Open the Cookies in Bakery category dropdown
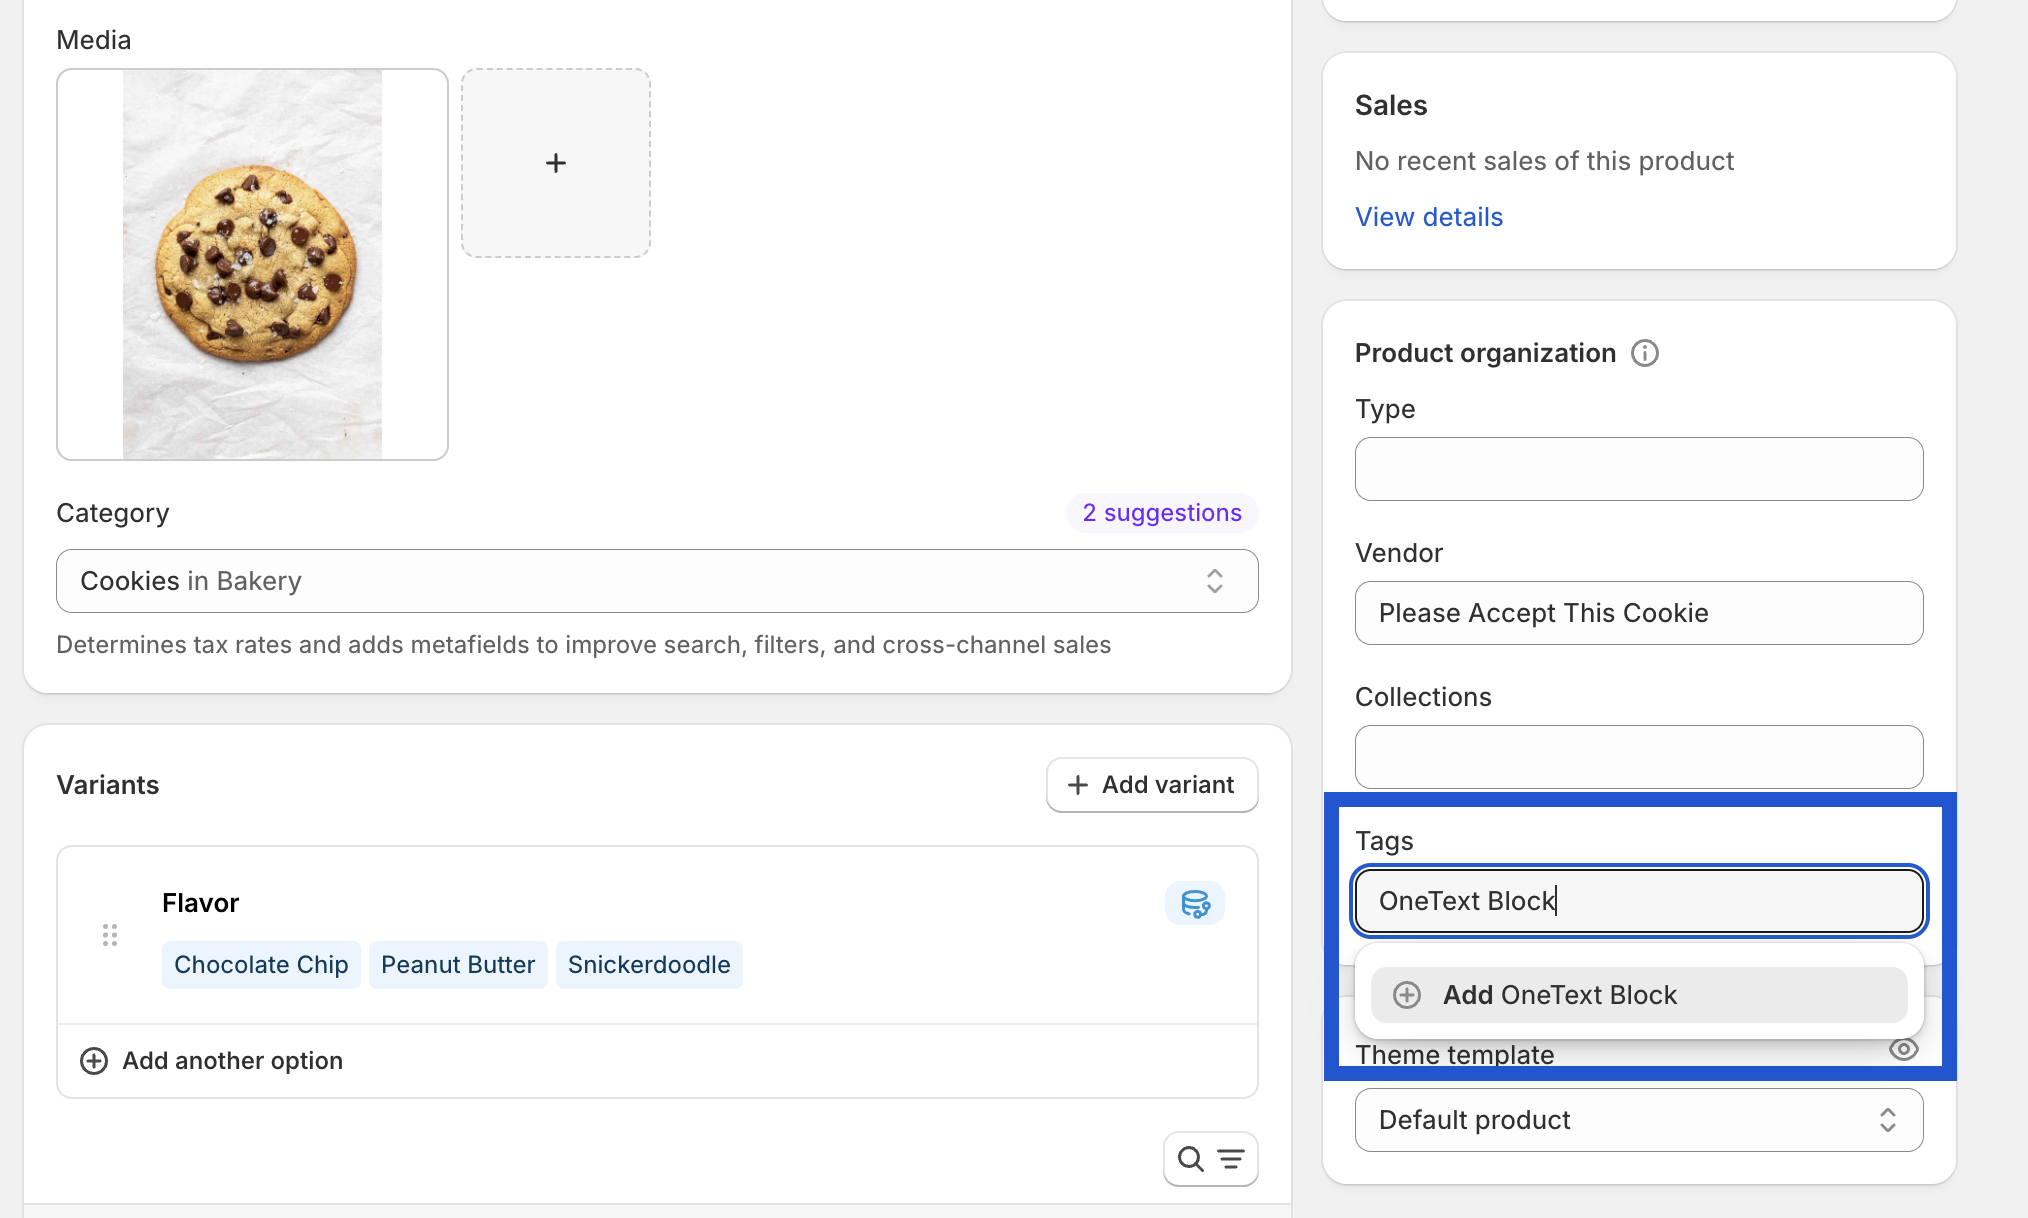Image resolution: width=2028 pixels, height=1218 pixels. (x=657, y=581)
